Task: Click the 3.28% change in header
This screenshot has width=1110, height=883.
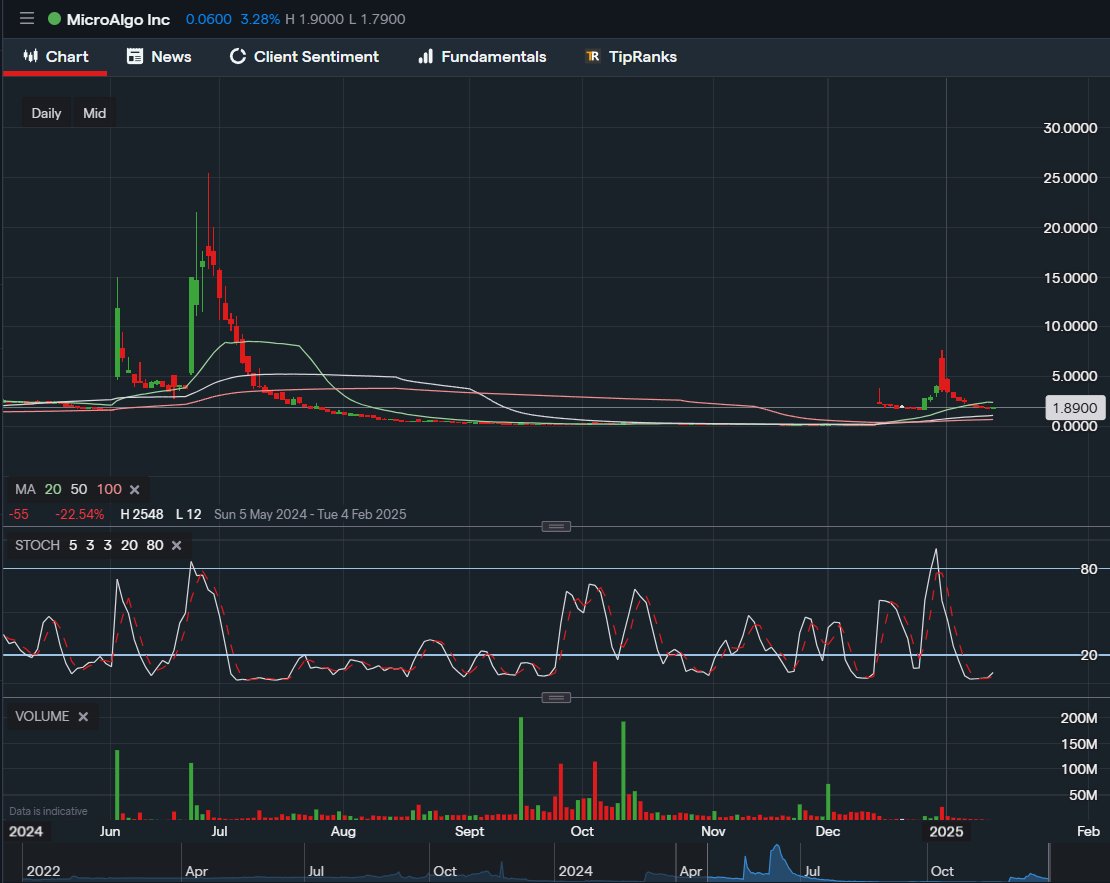Action: tap(260, 19)
